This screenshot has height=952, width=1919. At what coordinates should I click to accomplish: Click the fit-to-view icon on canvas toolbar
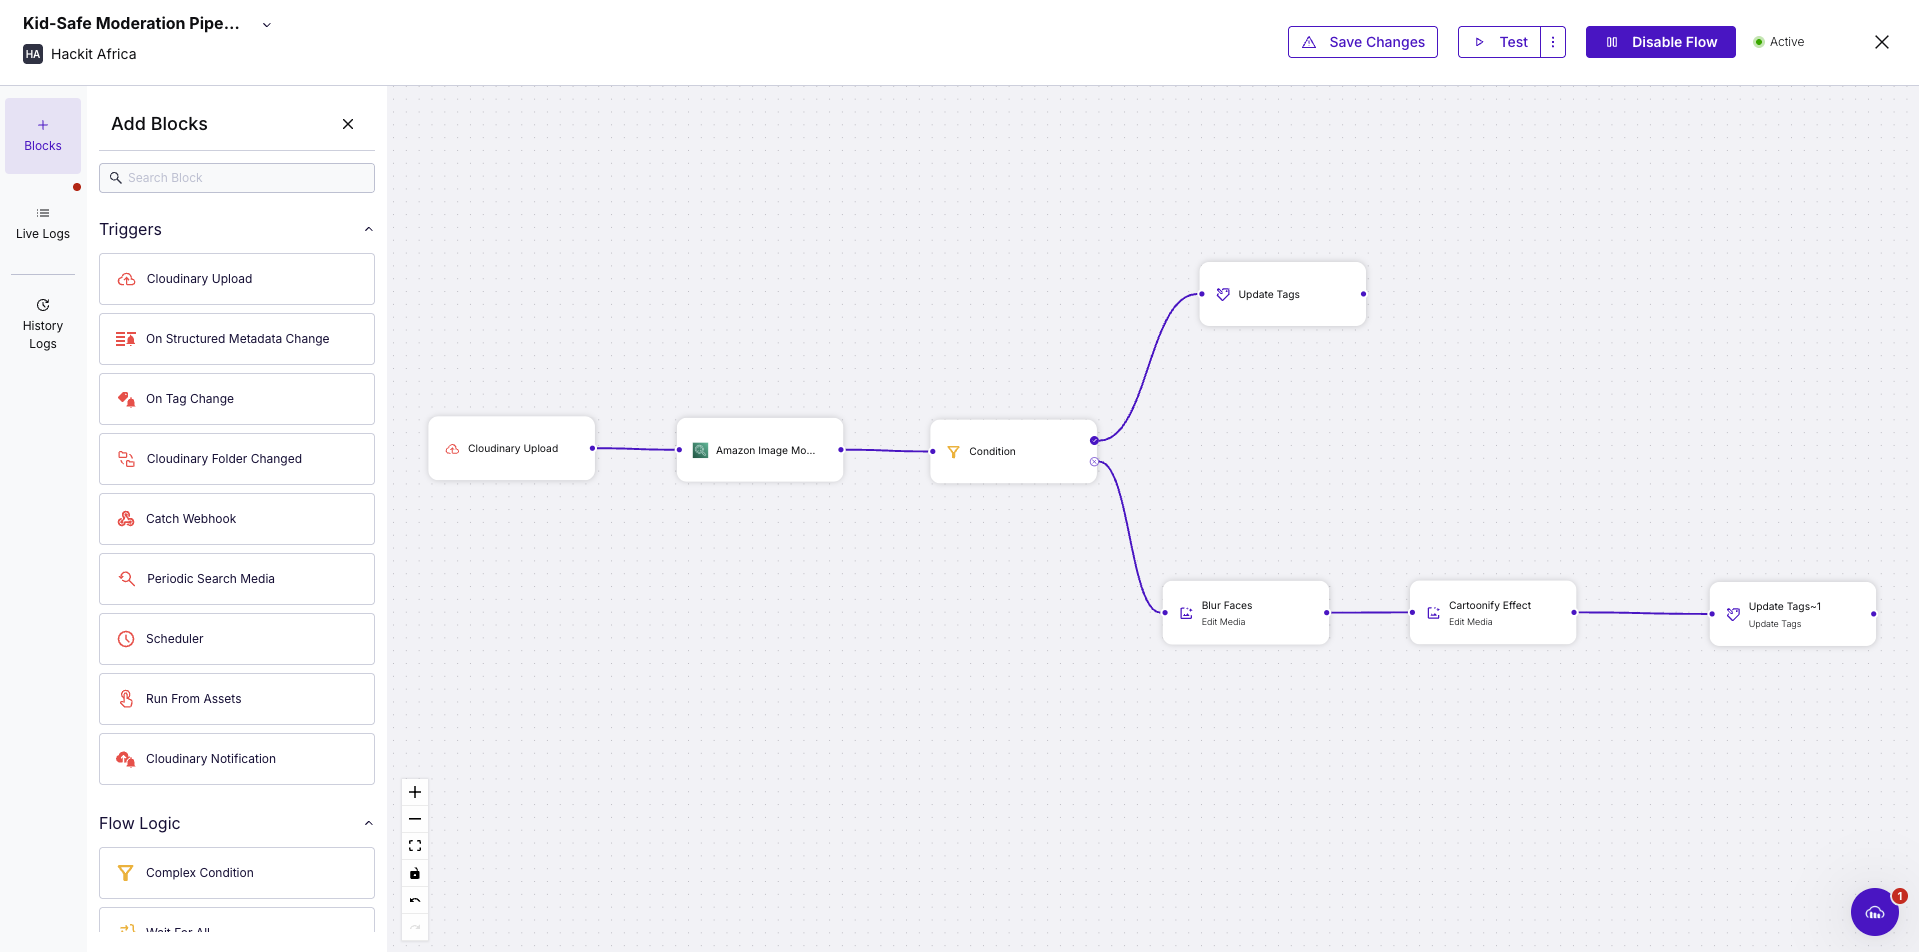pos(415,845)
